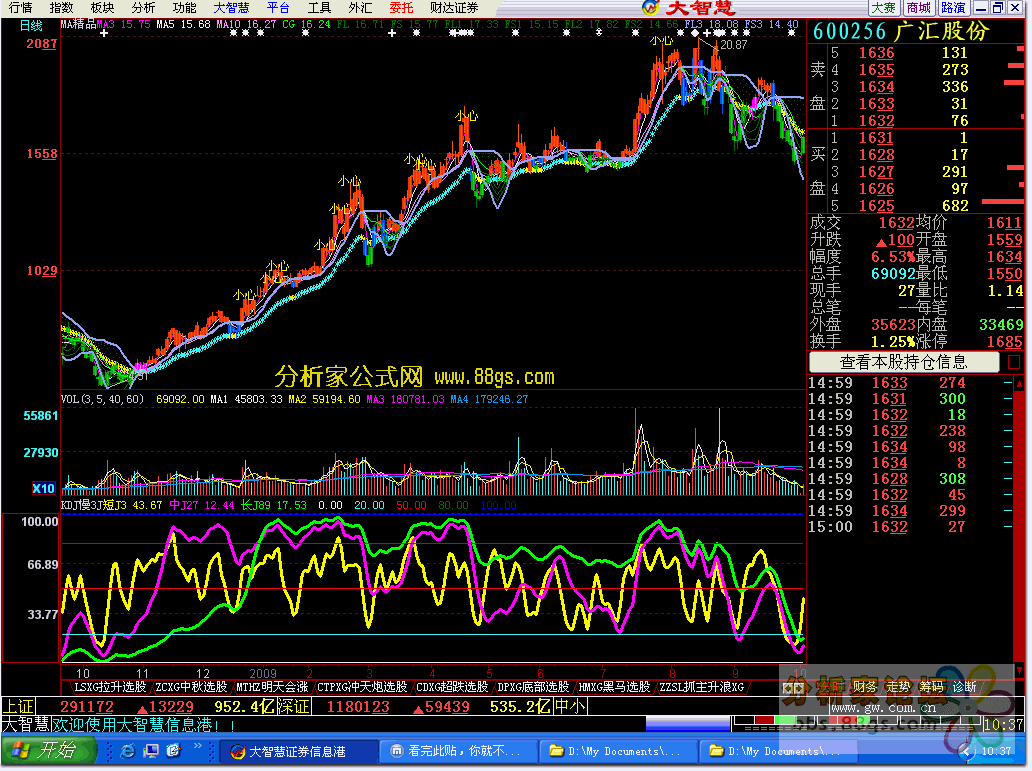The image size is (1032, 771).
Task: Click the stock title 600256 广汇股份
Action: [901, 31]
